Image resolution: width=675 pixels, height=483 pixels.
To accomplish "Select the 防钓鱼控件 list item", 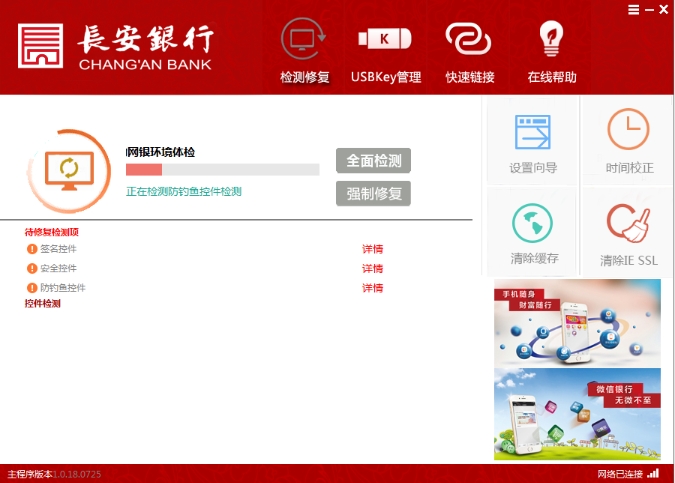I will tap(62, 288).
